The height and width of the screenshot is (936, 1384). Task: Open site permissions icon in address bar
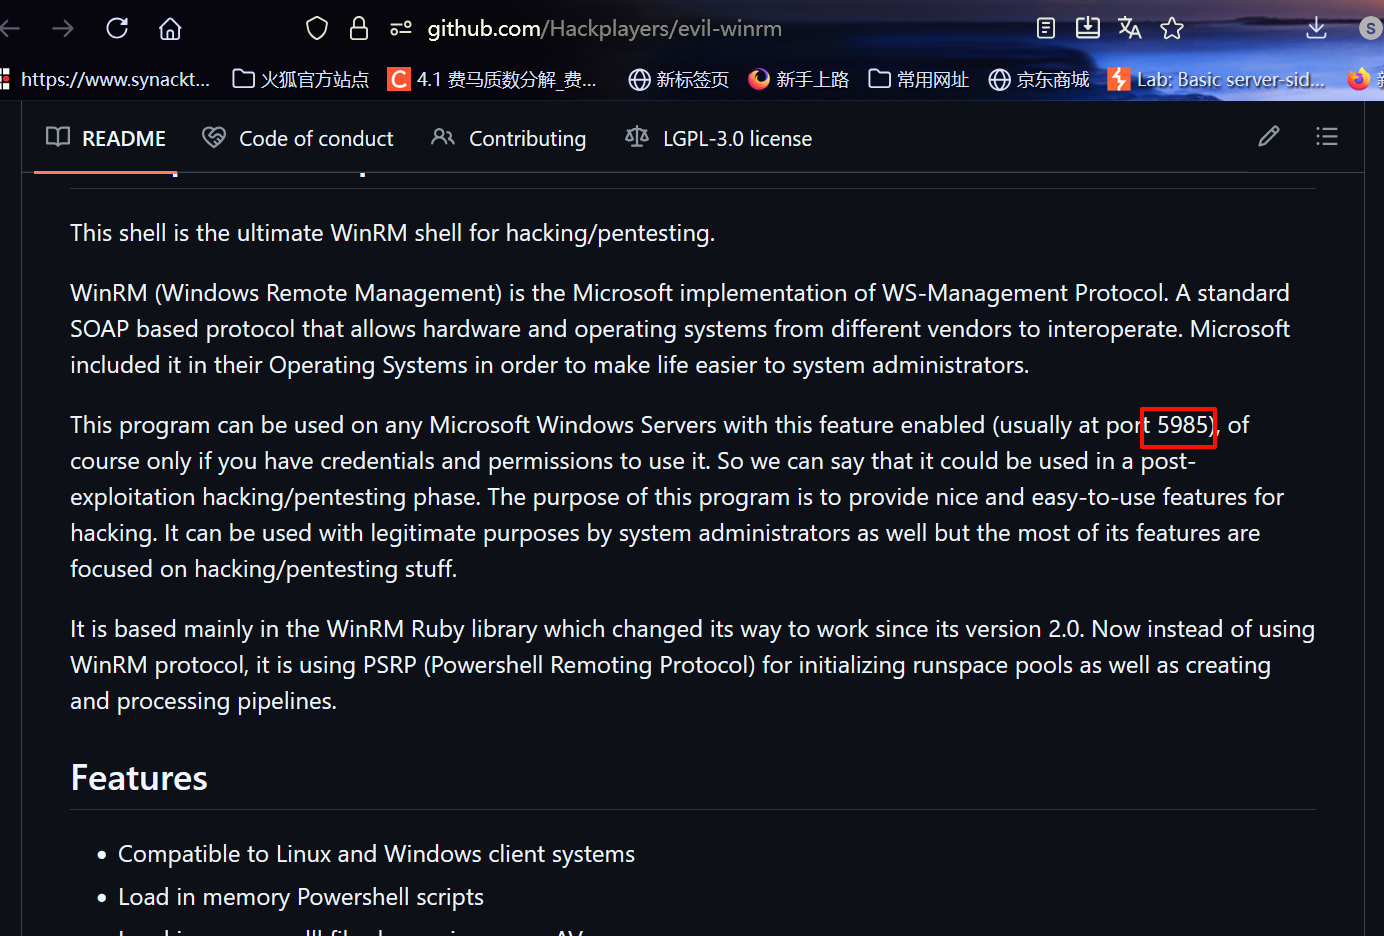tap(401, 29)
